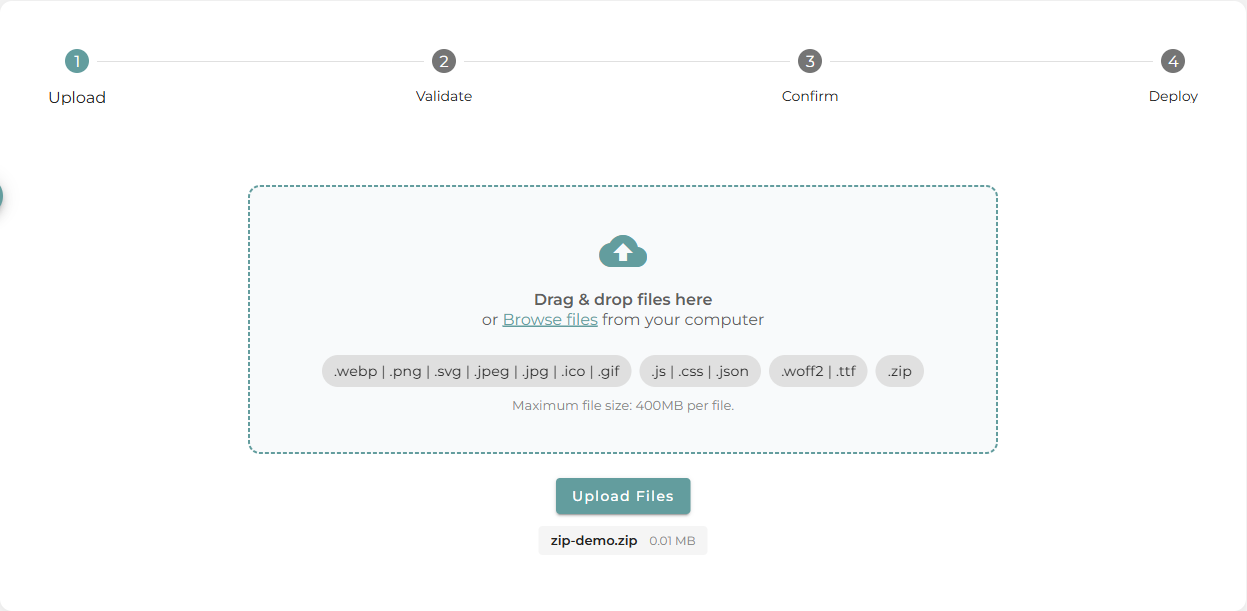Go to the Validate step label

tap(444, 97)
